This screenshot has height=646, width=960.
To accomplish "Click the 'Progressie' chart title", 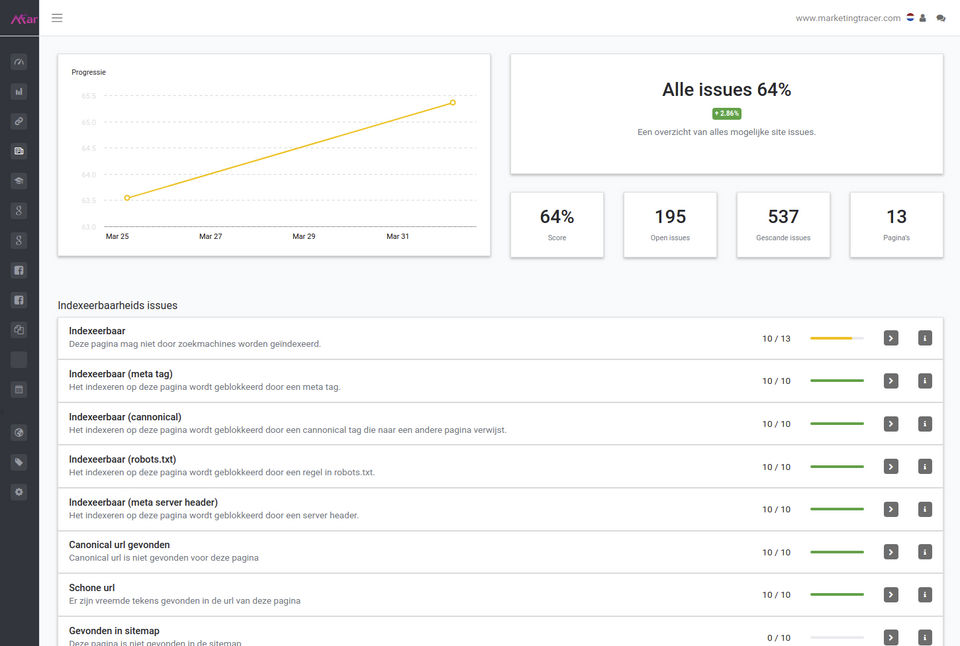I will point(89,72).
